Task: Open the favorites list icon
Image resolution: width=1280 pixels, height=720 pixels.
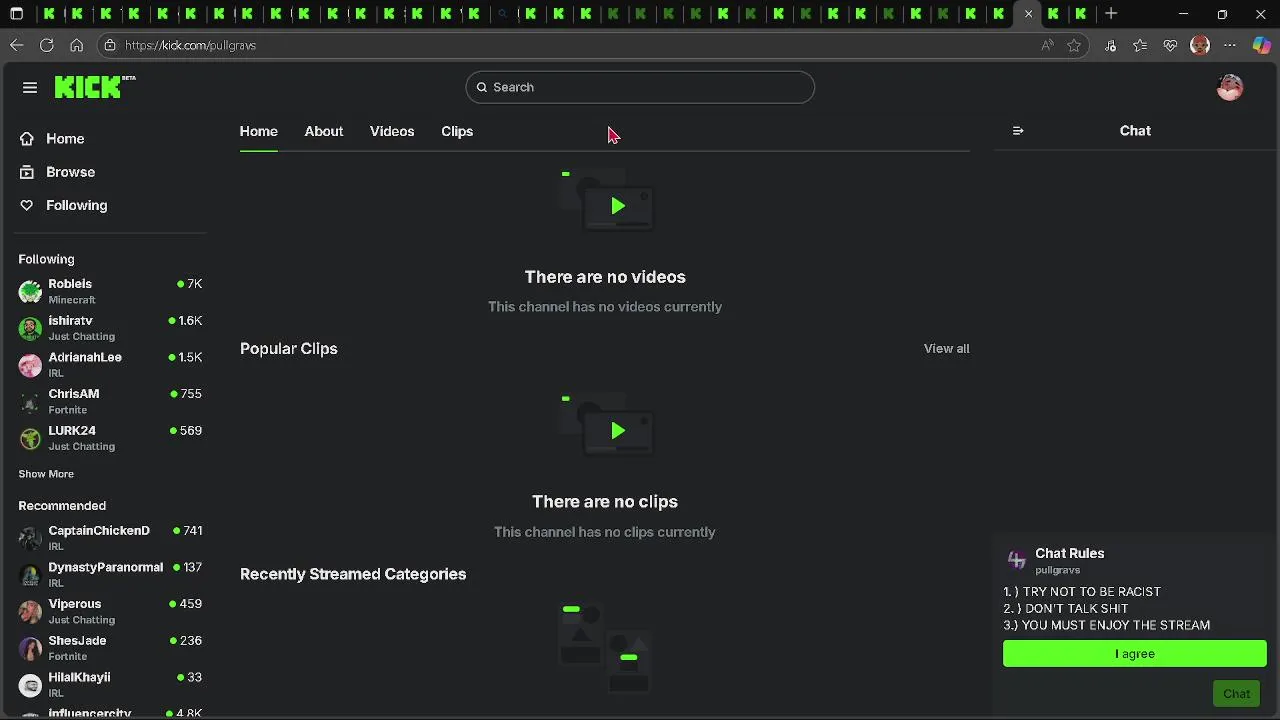Action: point(1140,45)
